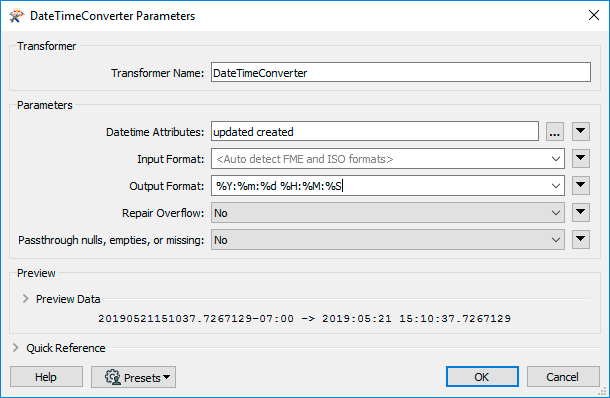Image resolution: width=610 pixels, height=398 pixels.
Task: Open the arrow menu beside Input Format
Action: point(581,159)
